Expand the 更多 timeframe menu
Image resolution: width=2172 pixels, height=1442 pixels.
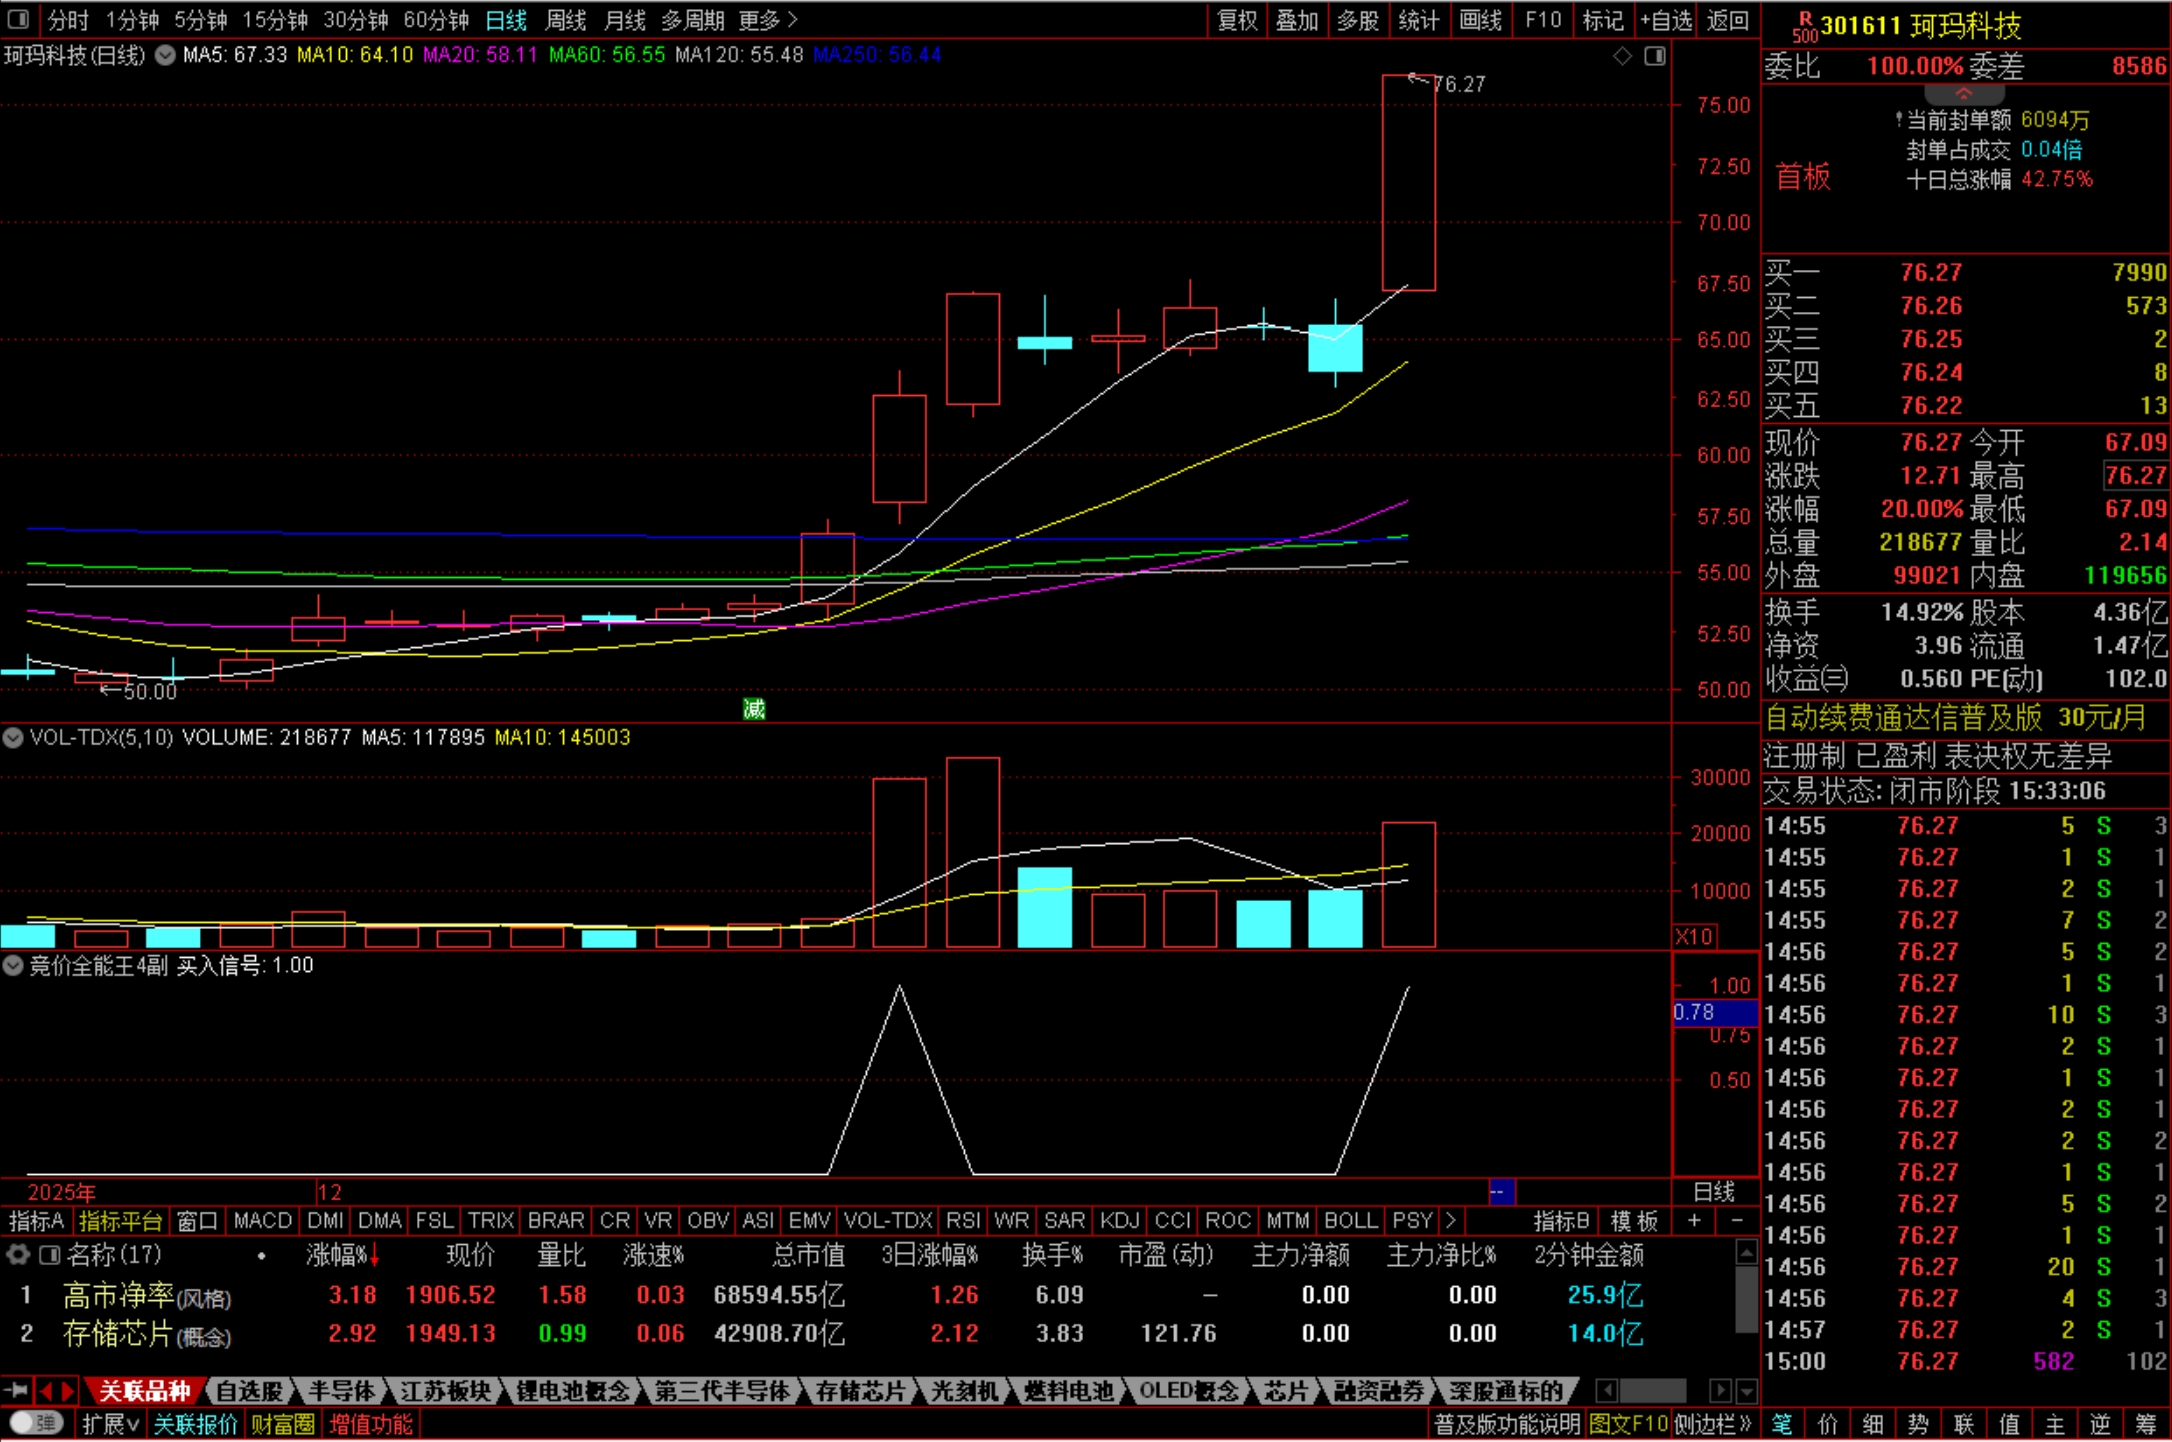tap(767, 19)
